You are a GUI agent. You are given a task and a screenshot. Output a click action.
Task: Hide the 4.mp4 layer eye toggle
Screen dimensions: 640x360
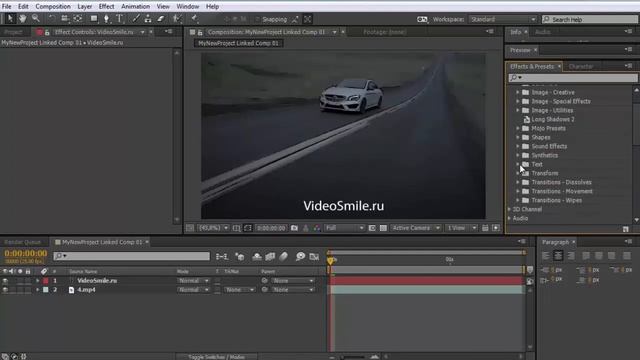(5, 290)
